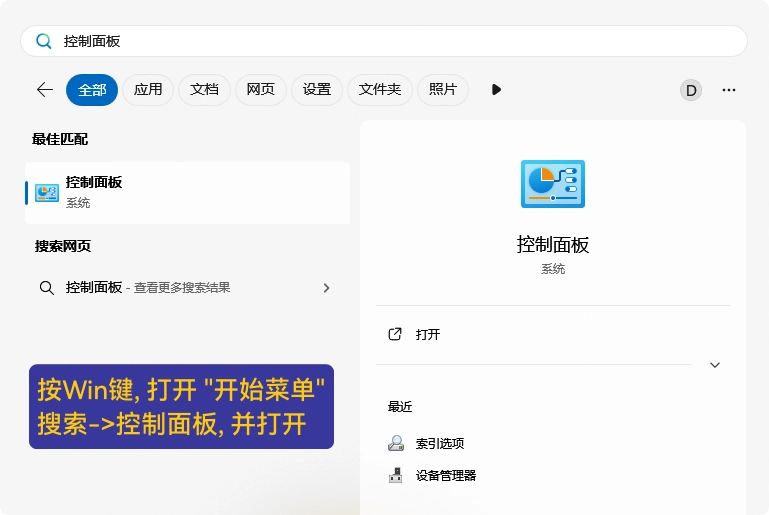Switch to the 照片 filter tab
The width and height of the screenshot is (769, 515).
[443, 90]
